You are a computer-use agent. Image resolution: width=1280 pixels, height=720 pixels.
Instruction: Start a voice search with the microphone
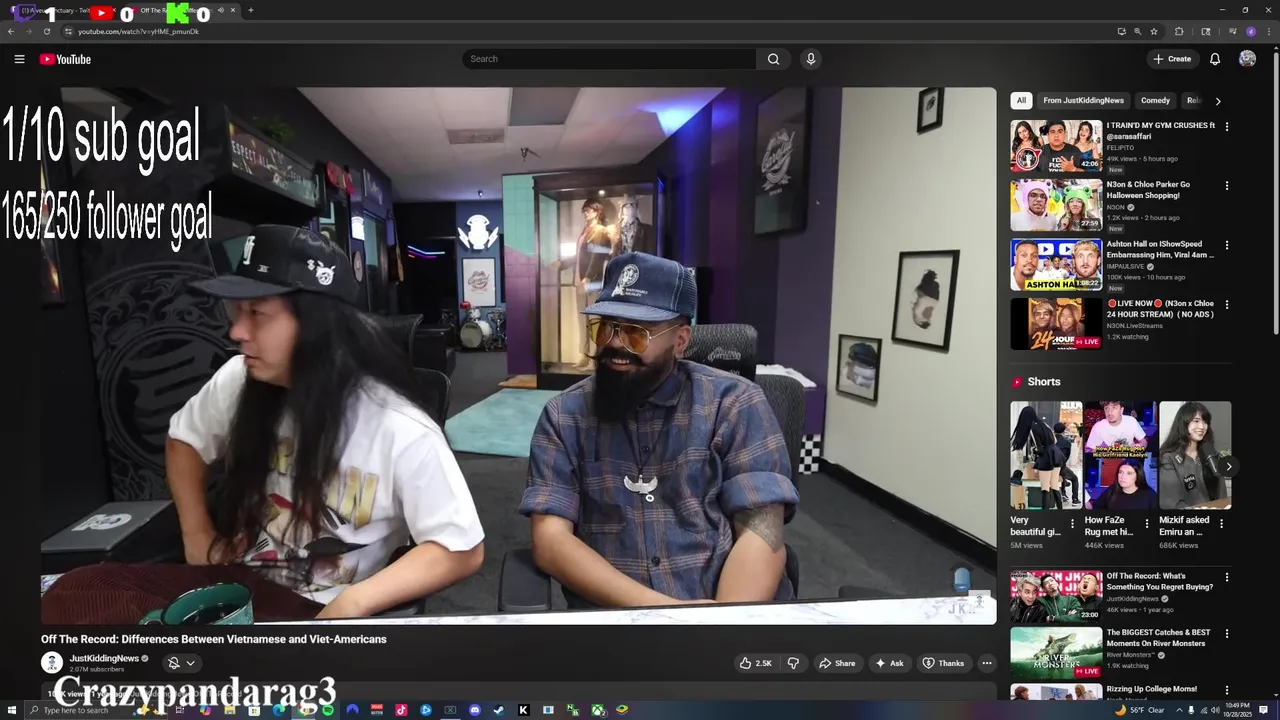point(811,59)
